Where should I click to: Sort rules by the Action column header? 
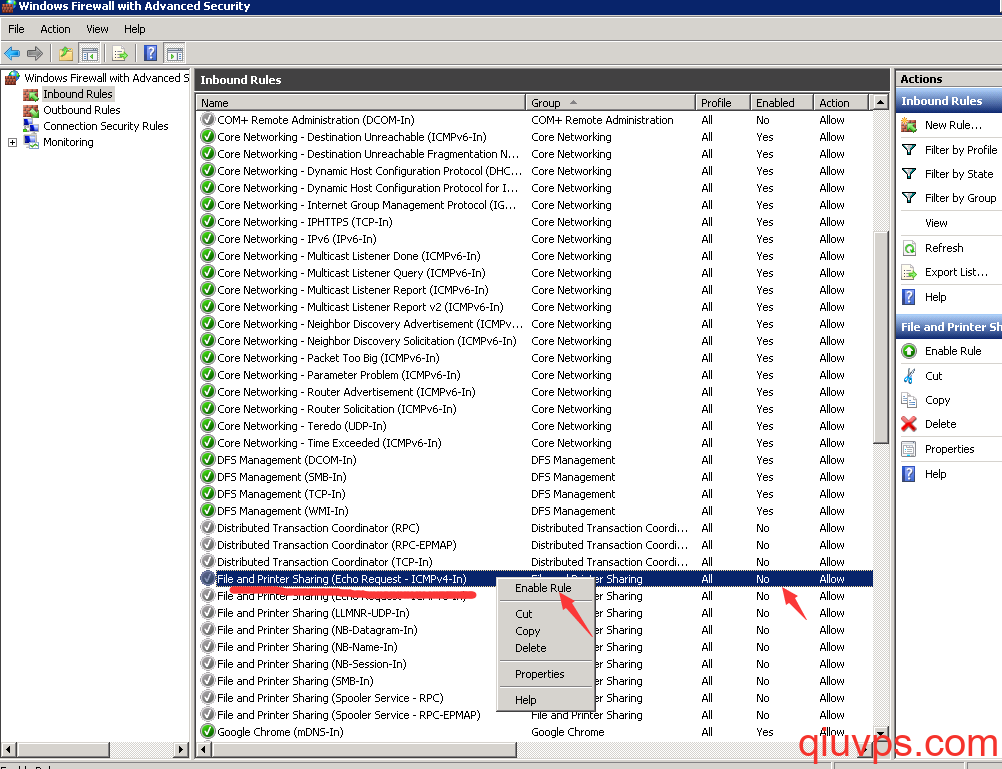click(x=841, y=103)
